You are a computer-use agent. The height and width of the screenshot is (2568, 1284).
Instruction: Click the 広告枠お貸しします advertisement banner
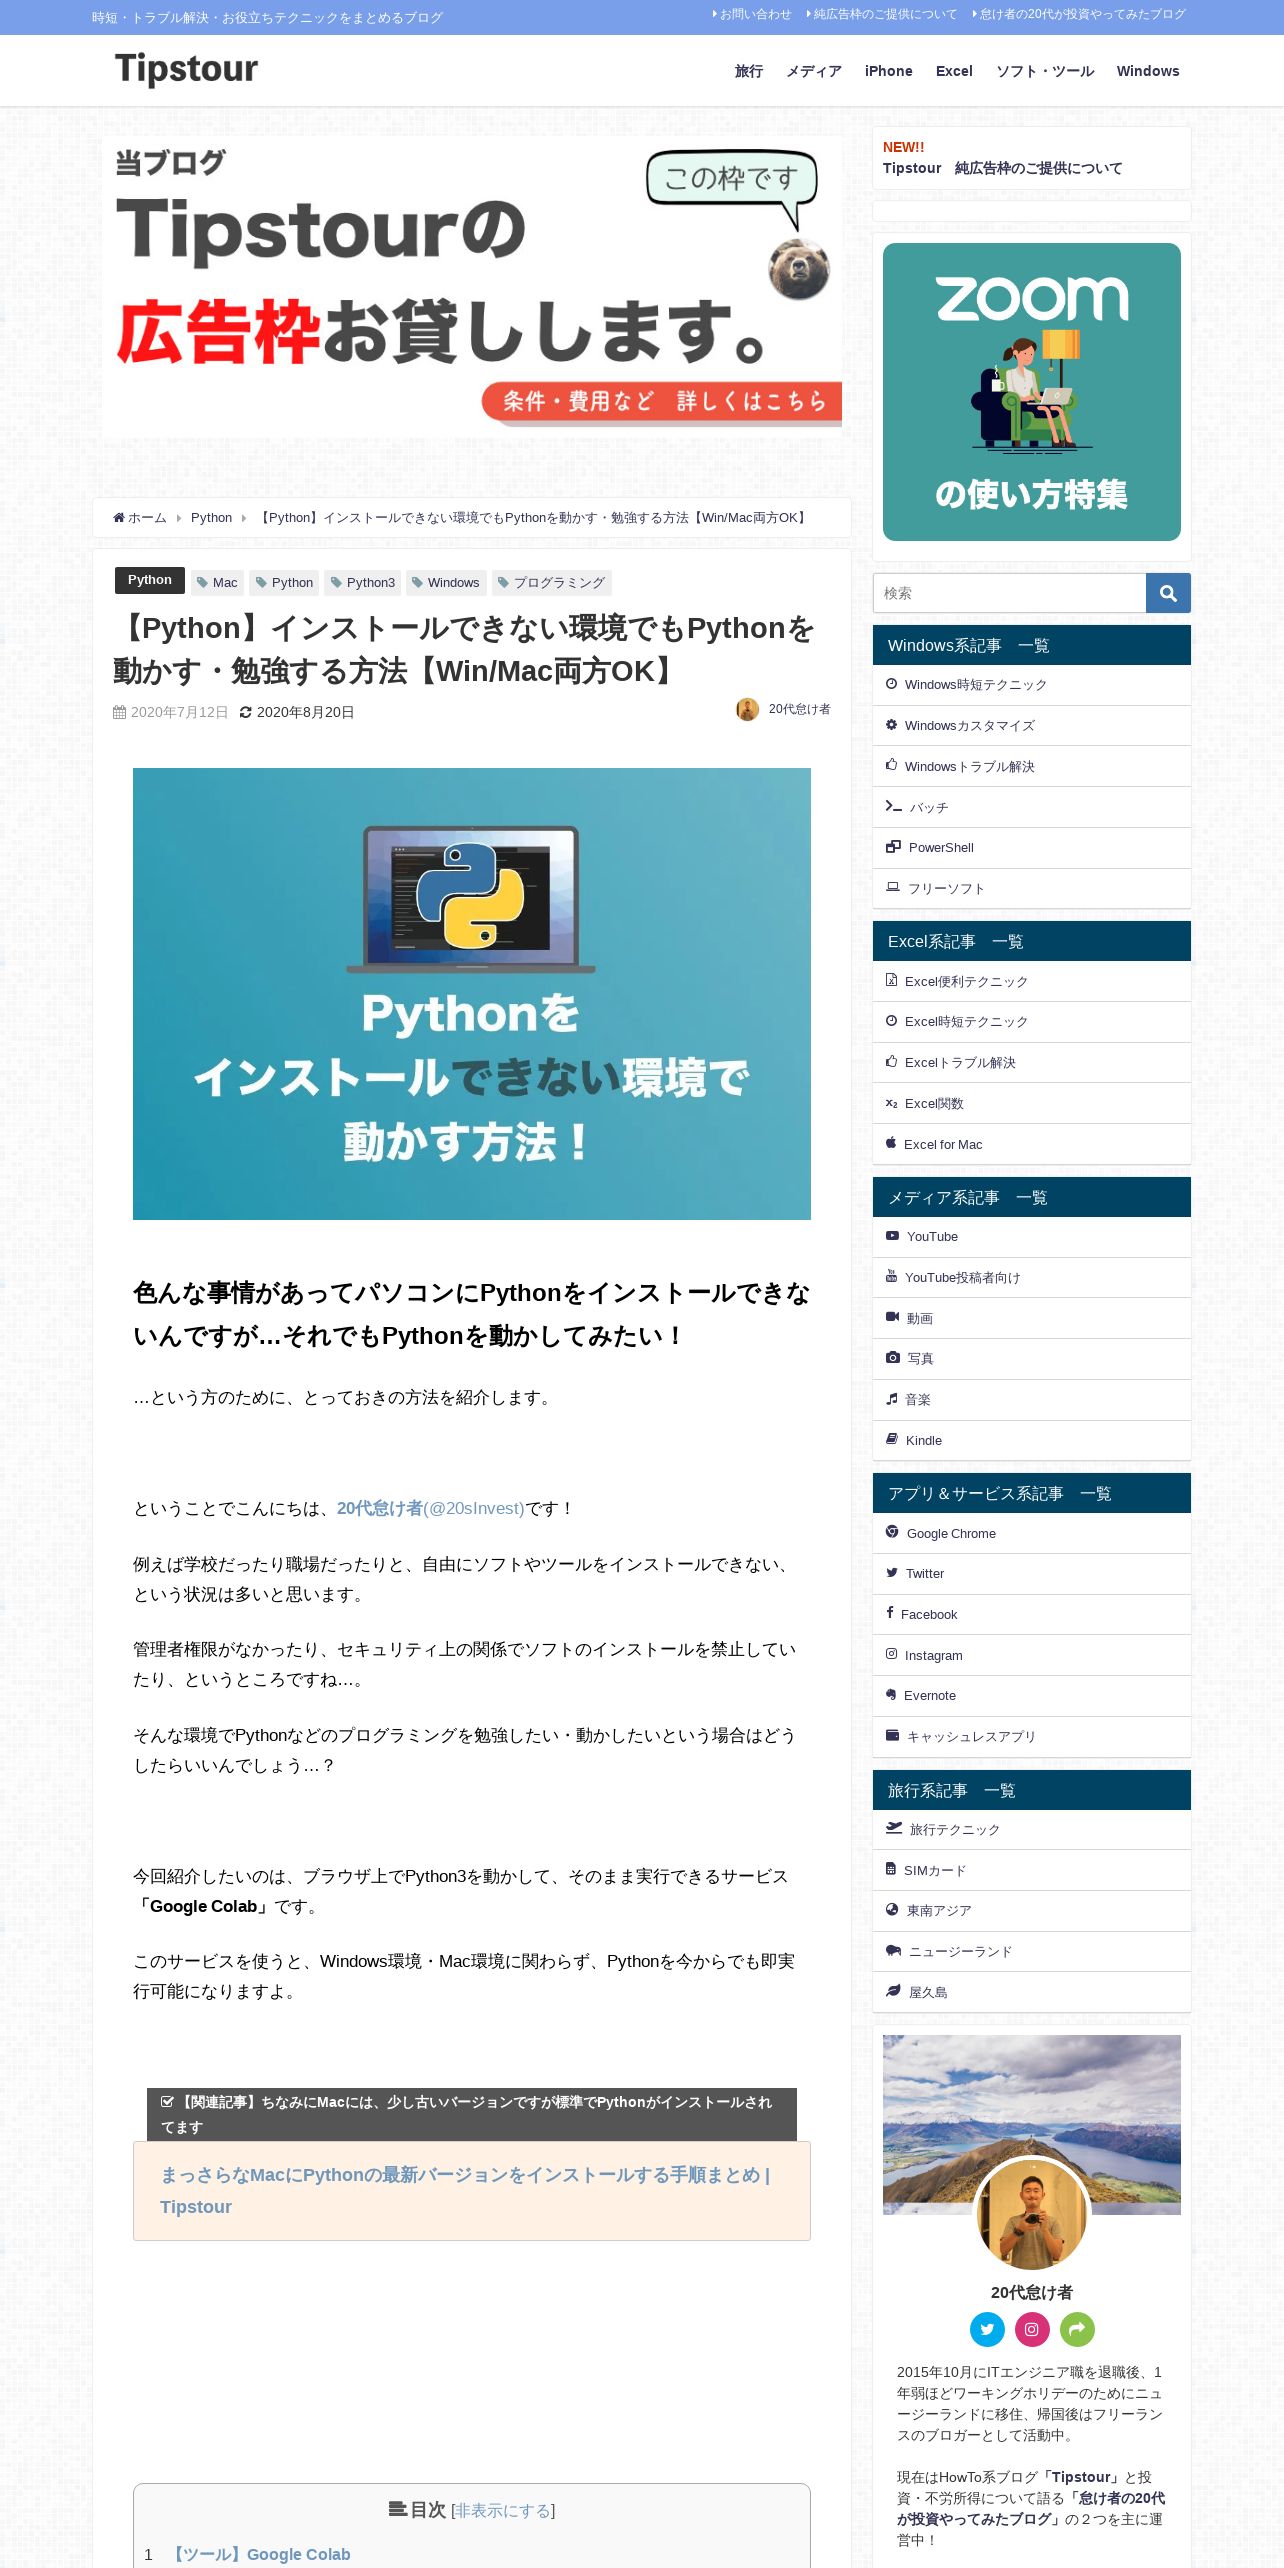pos(472,287)
